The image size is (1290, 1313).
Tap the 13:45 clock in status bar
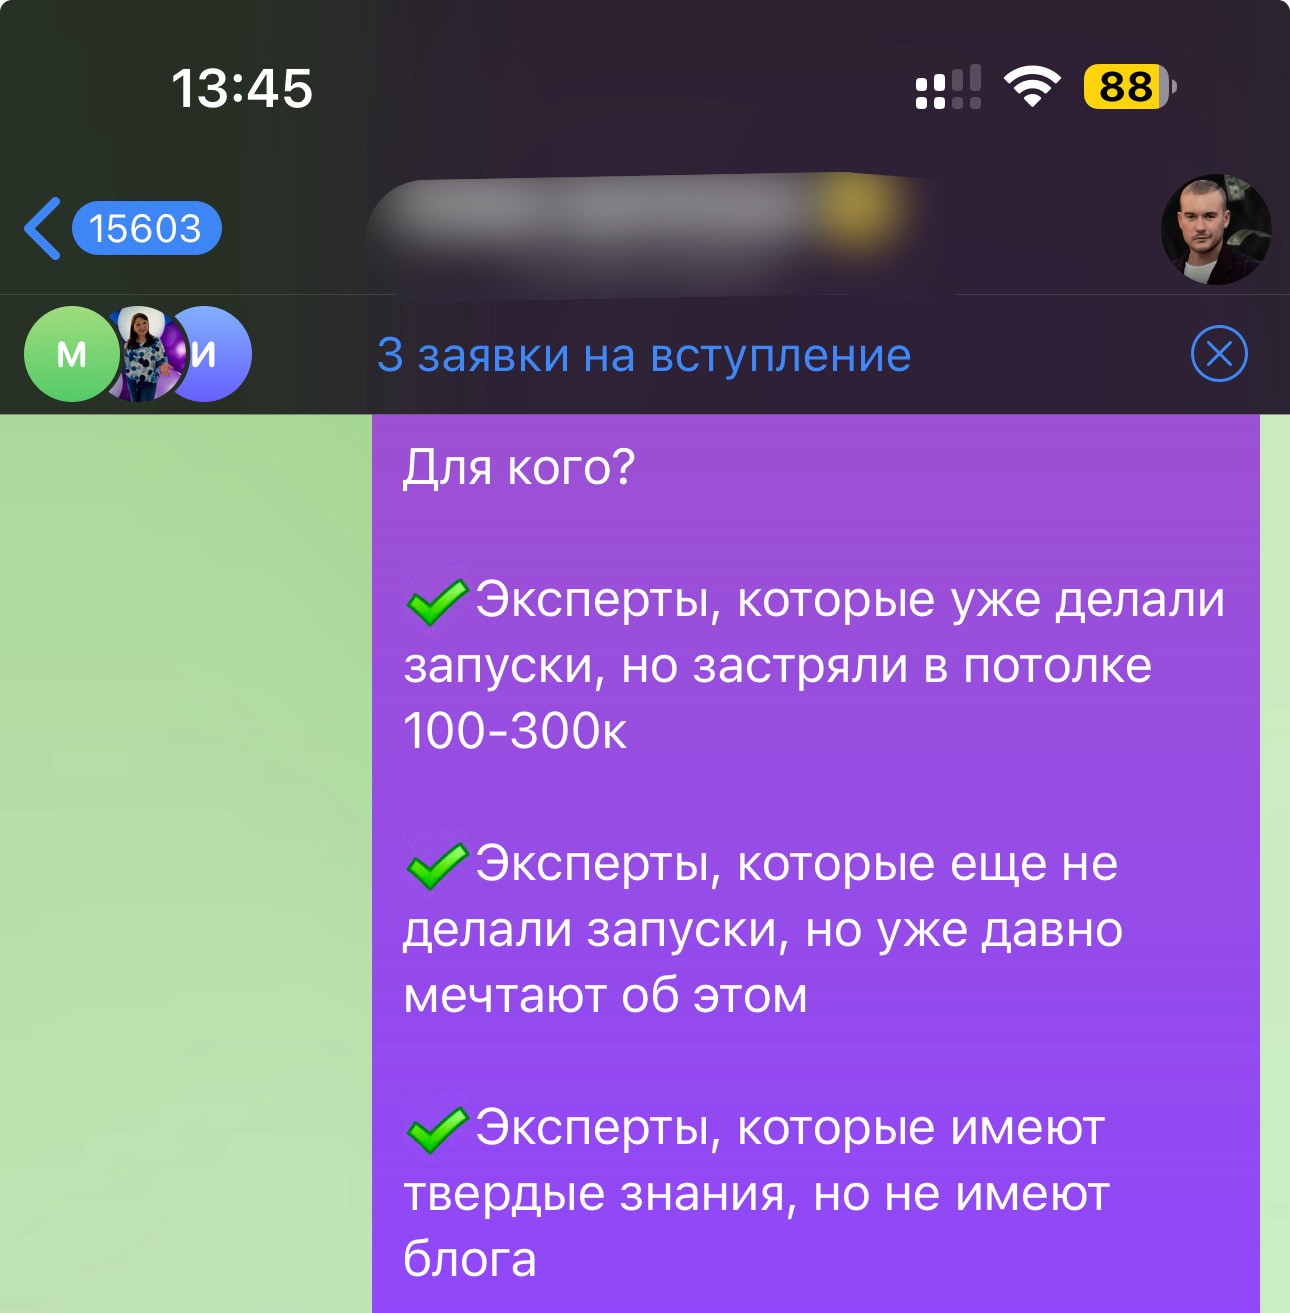pos(242,88)
